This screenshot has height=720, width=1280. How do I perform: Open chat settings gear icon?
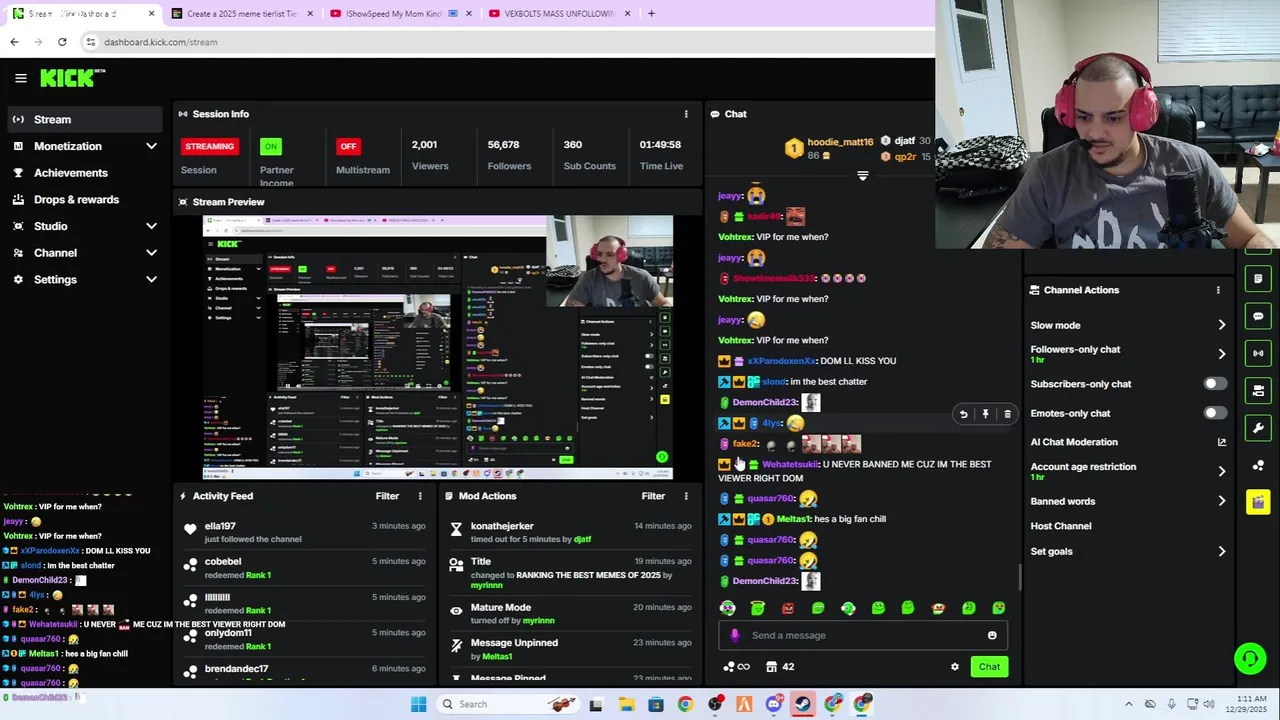coord(955,667)
